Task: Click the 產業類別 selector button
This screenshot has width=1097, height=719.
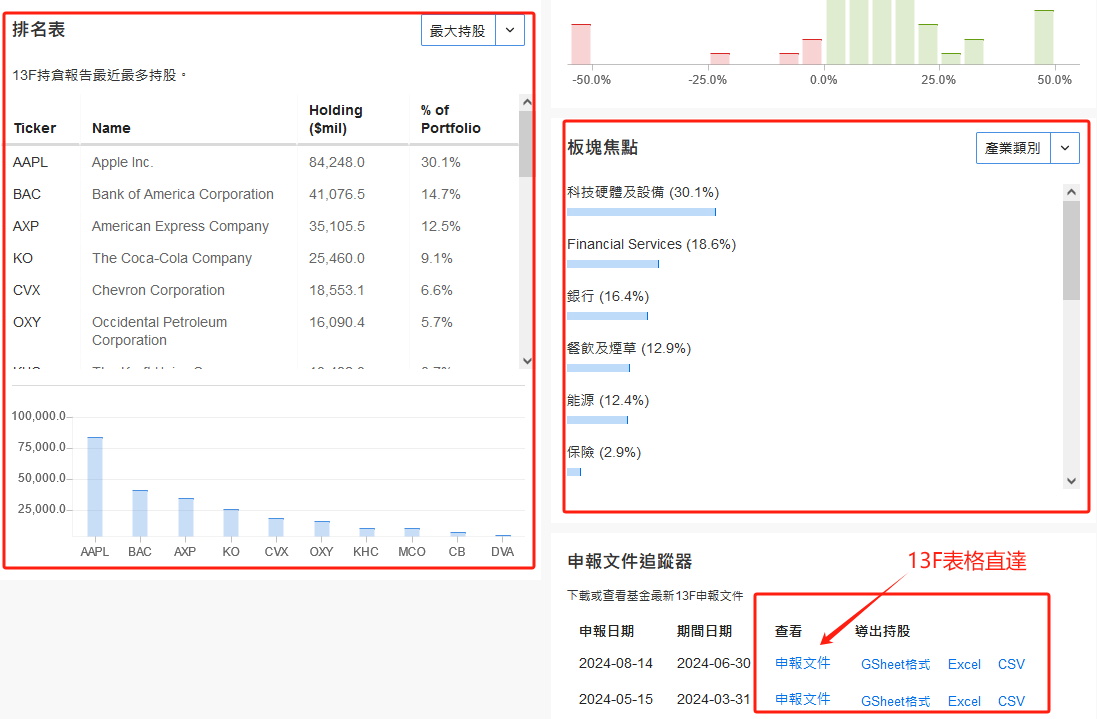Action: pyautogui.click(x=1012, y=148)
